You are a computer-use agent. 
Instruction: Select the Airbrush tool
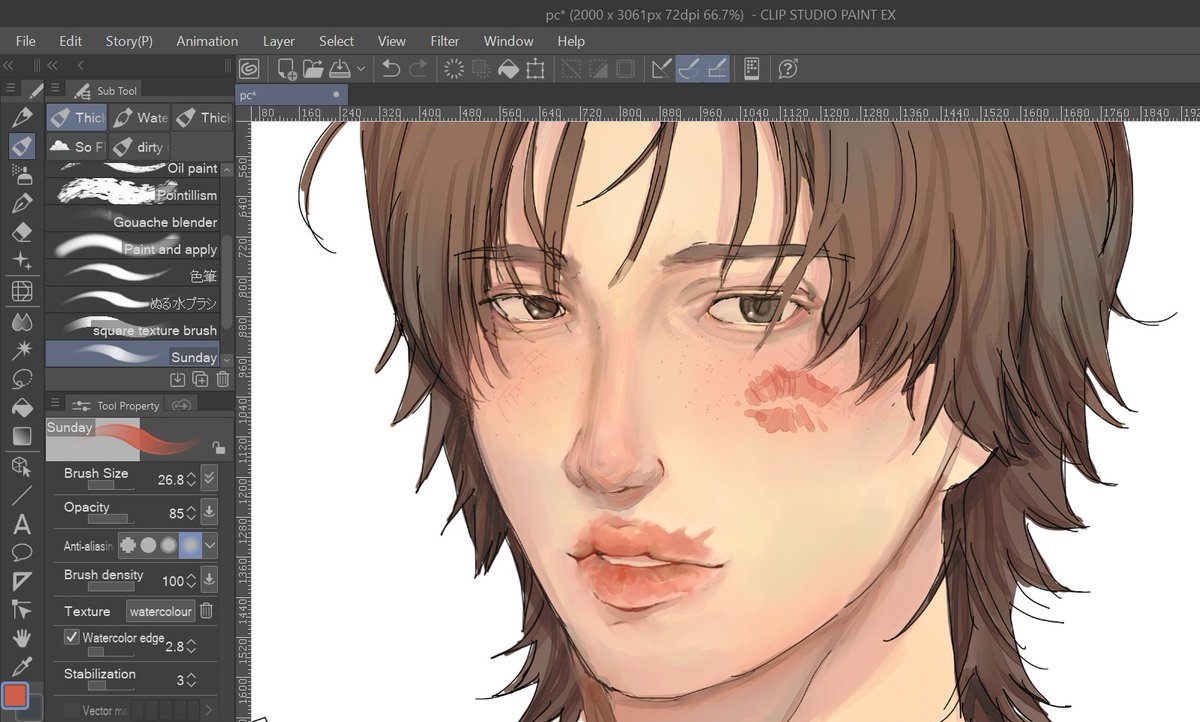click(22, 175)
